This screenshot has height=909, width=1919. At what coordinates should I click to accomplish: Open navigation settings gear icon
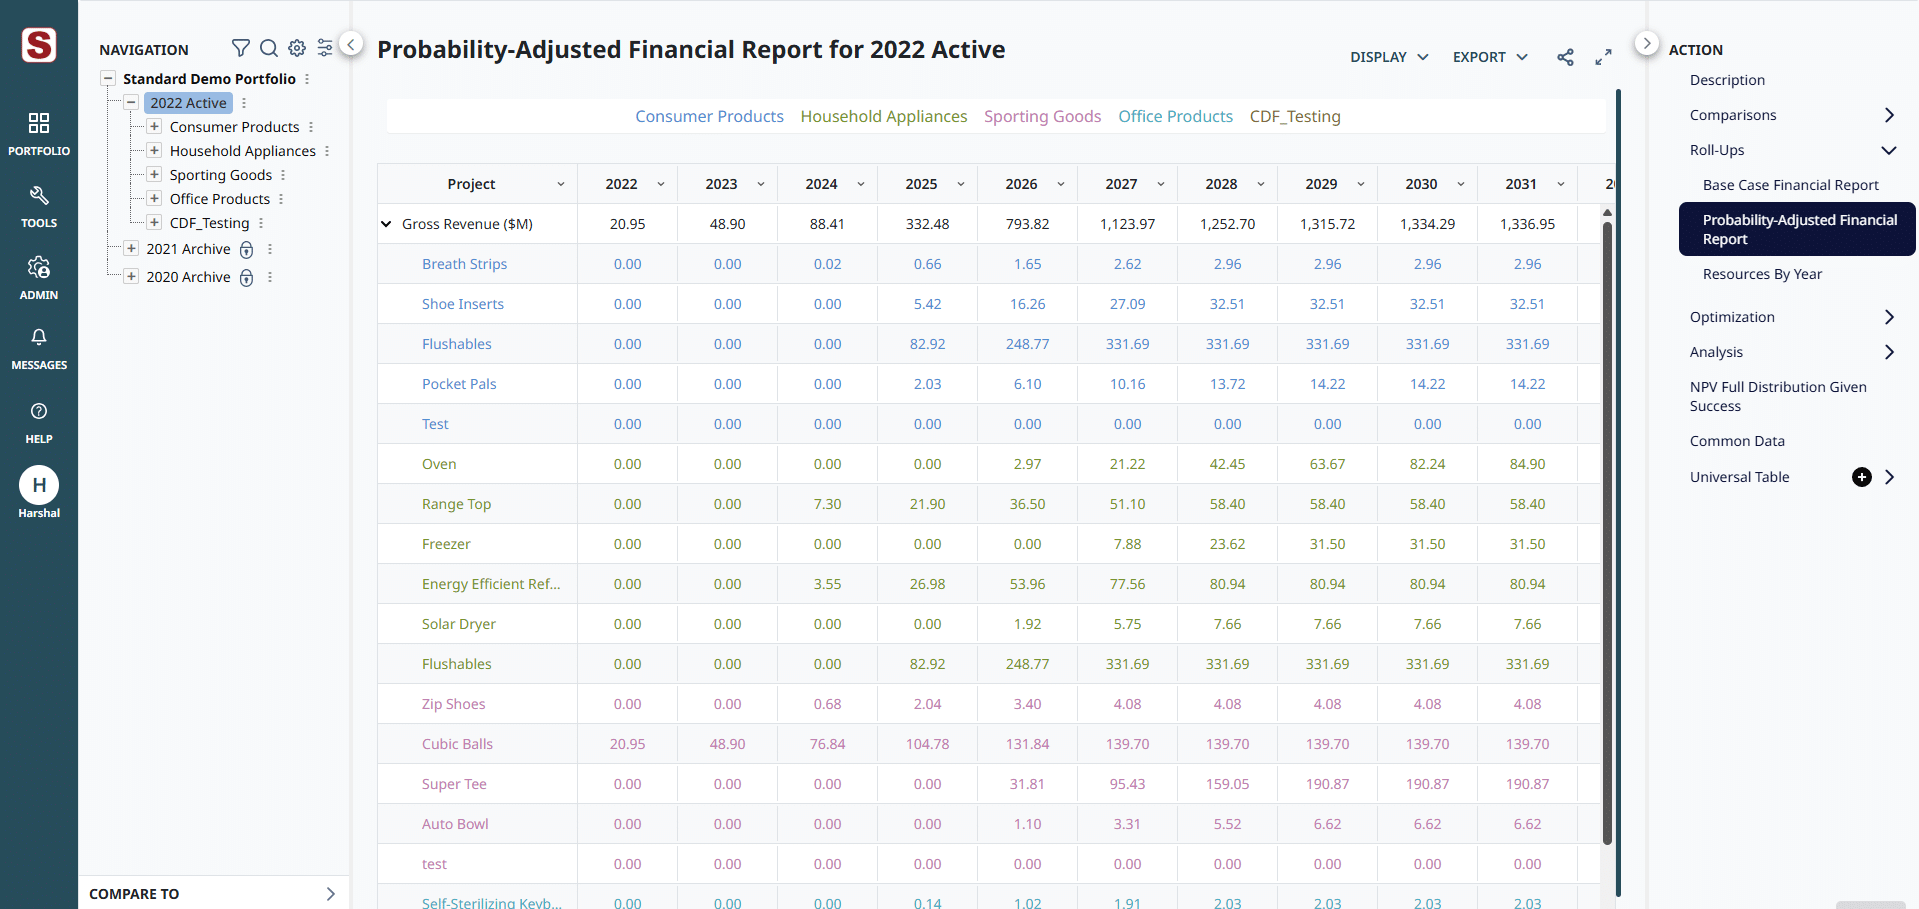coord(297,48)
